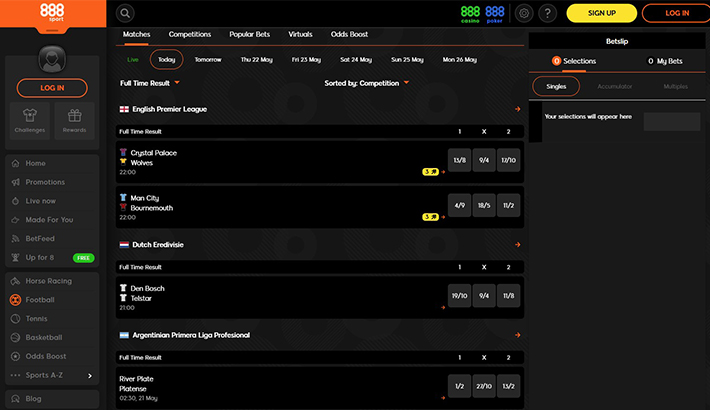Image resolution: width=710 pixels, height=410 pixels.
Task: Bet River Plate win at 1/2
Action: tap(460, 386)
